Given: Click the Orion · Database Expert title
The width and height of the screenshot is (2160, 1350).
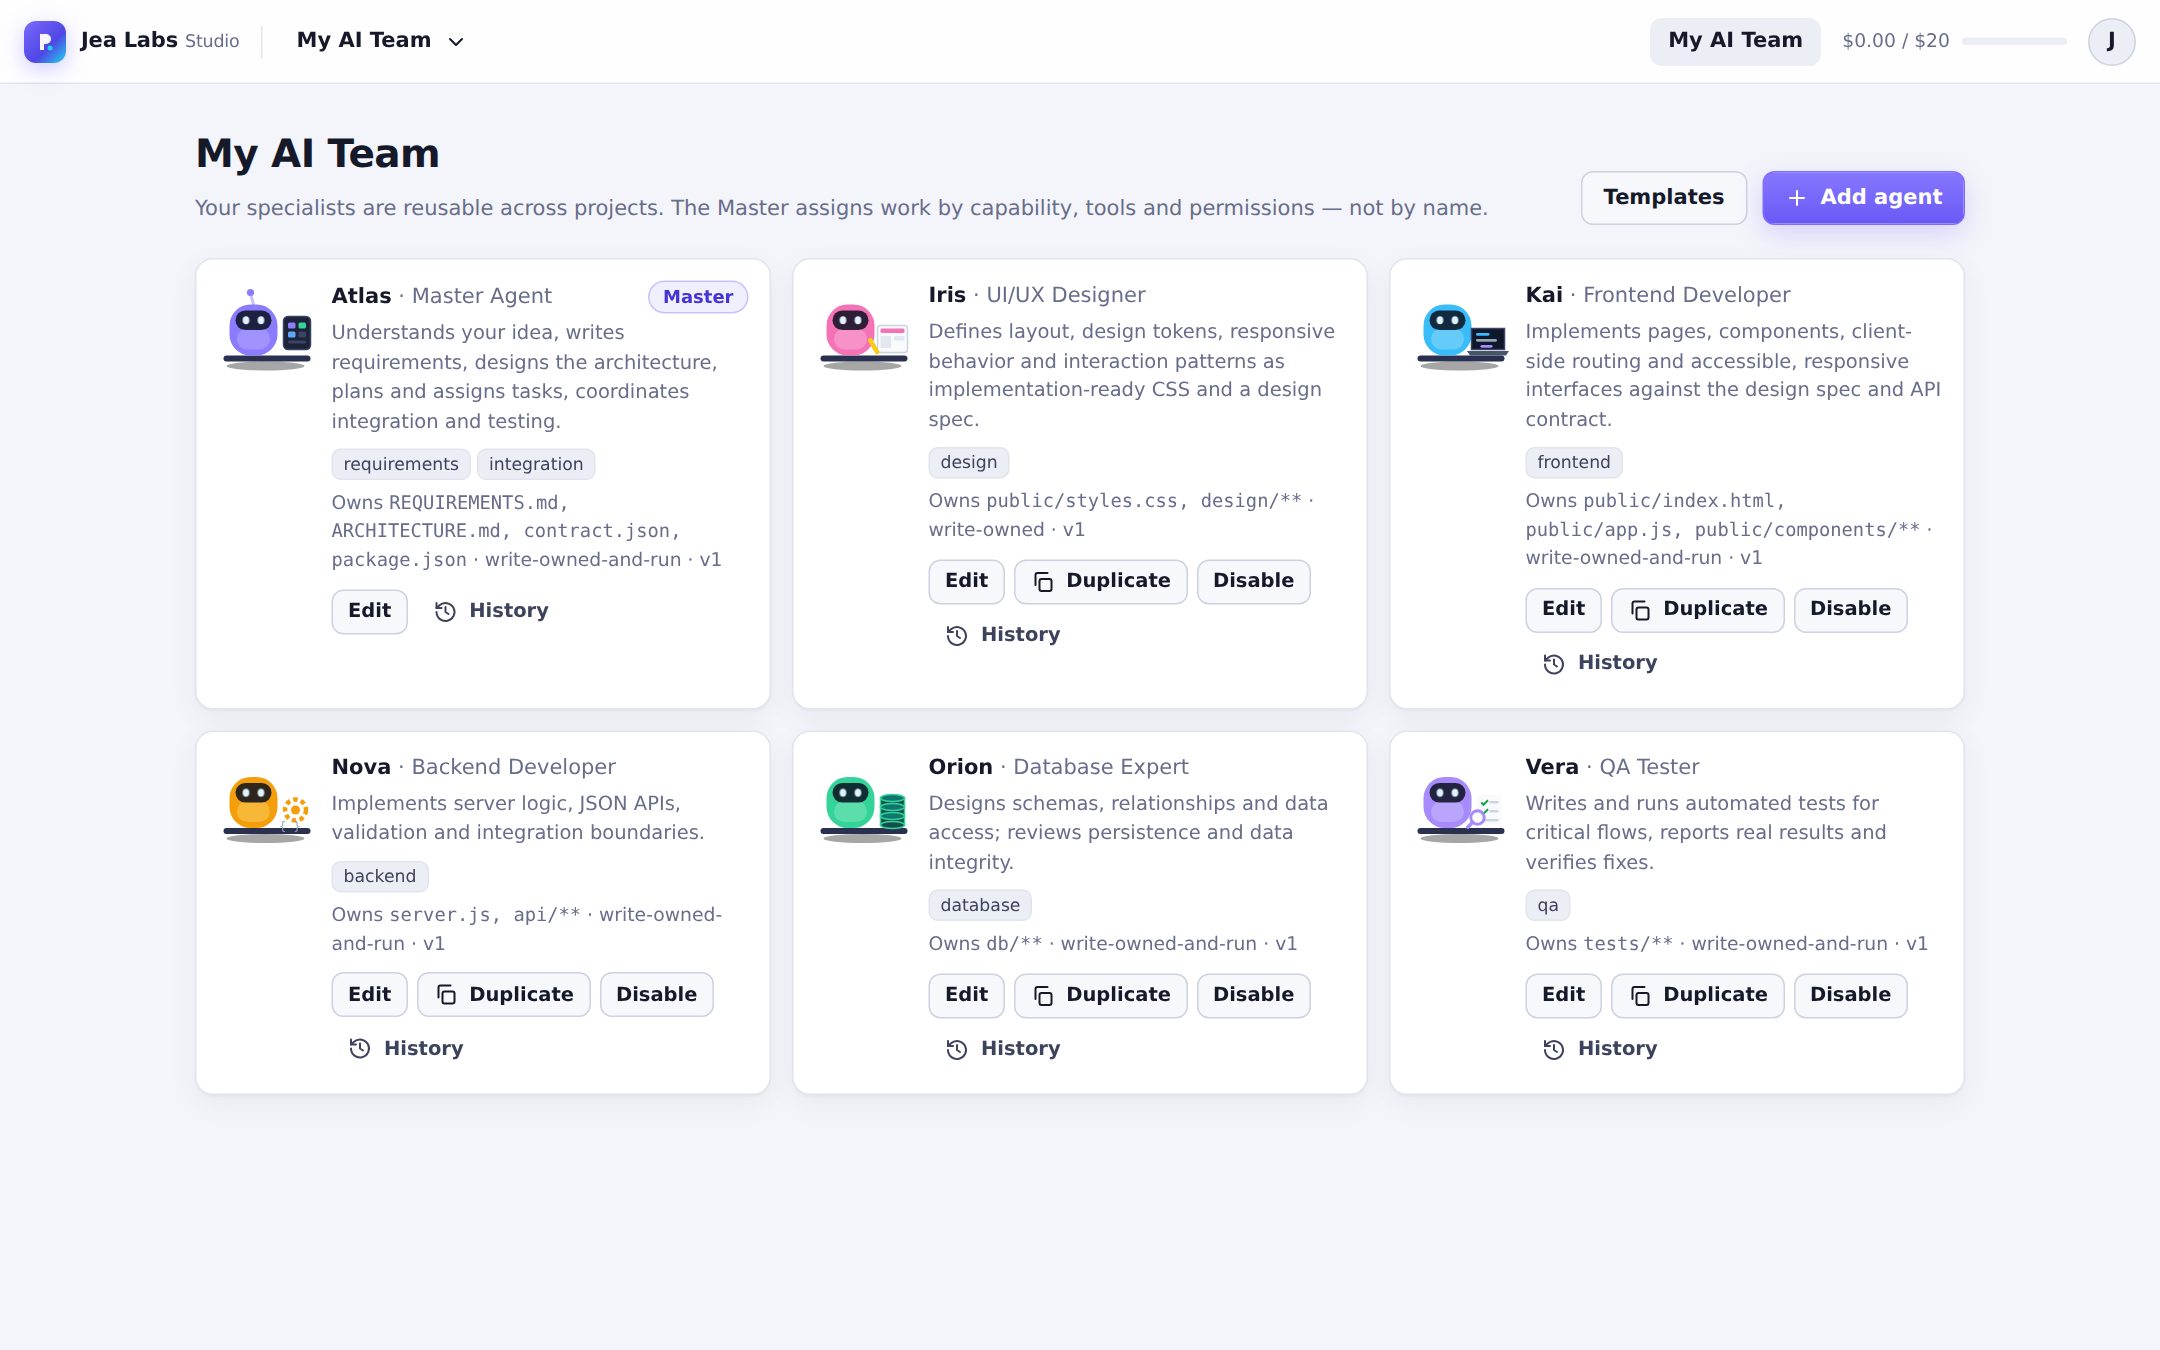Looking at the screenshot, I should coord(1058,767).
